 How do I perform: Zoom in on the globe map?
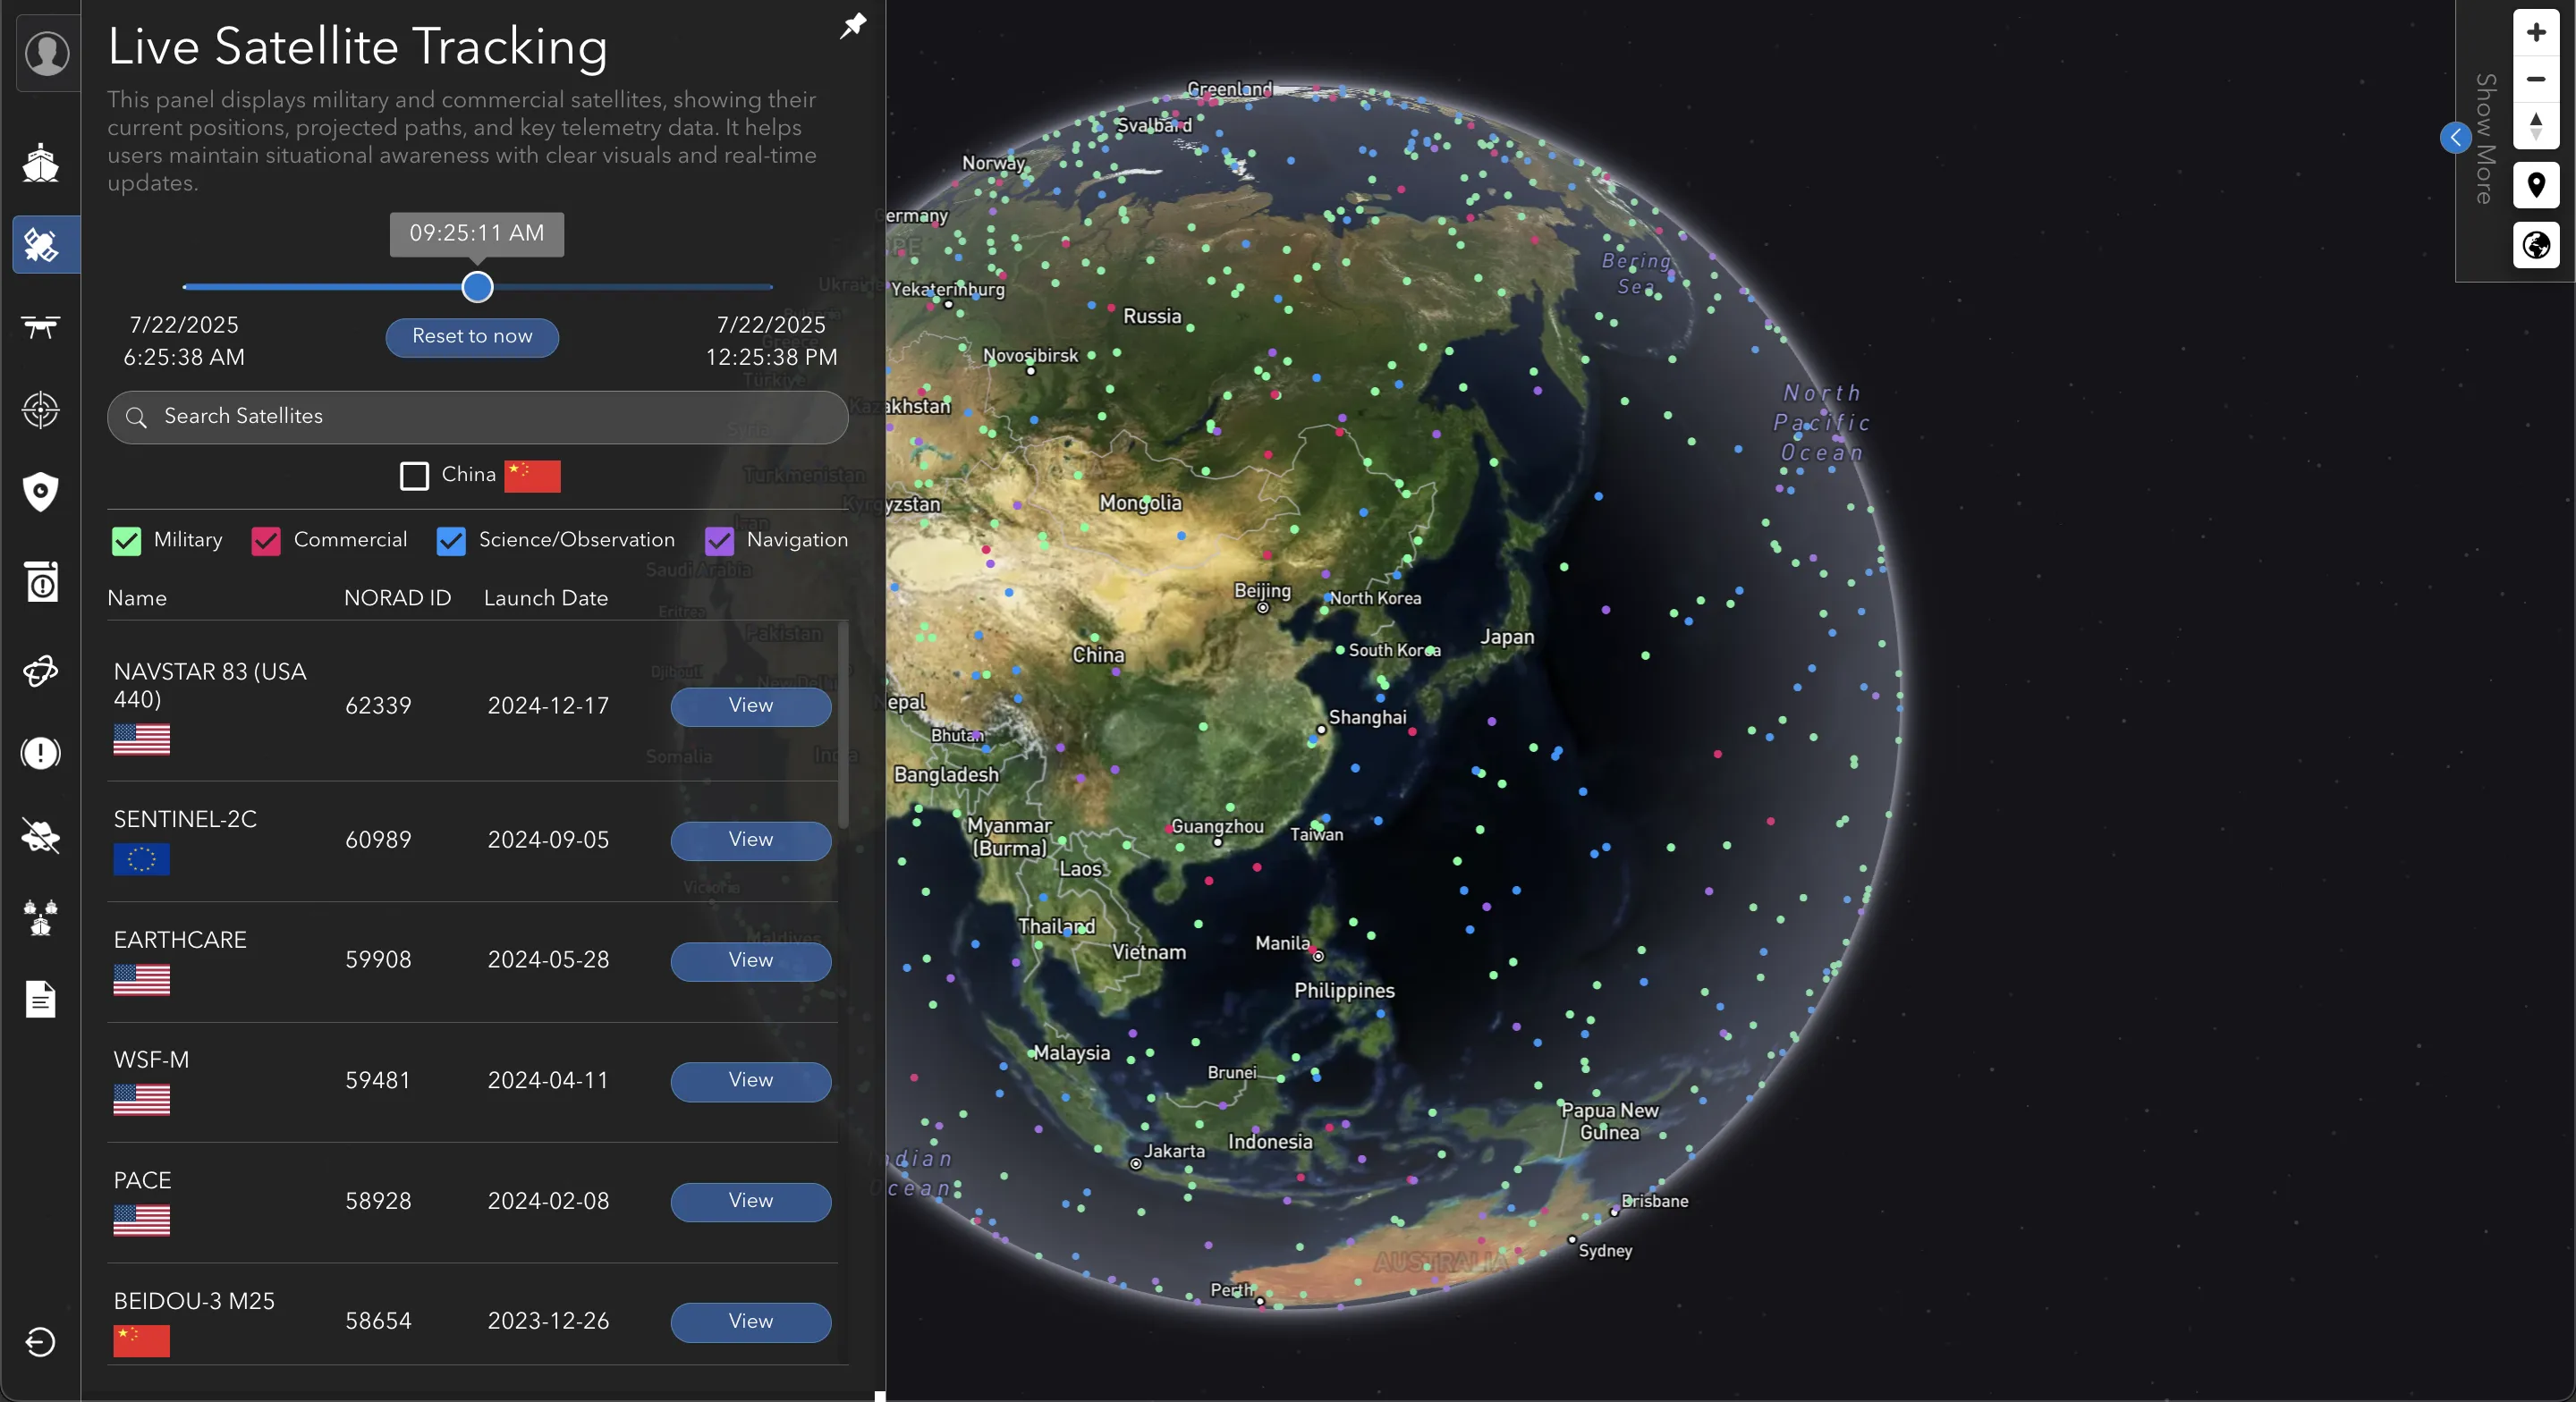click(x=2535, y=33)
